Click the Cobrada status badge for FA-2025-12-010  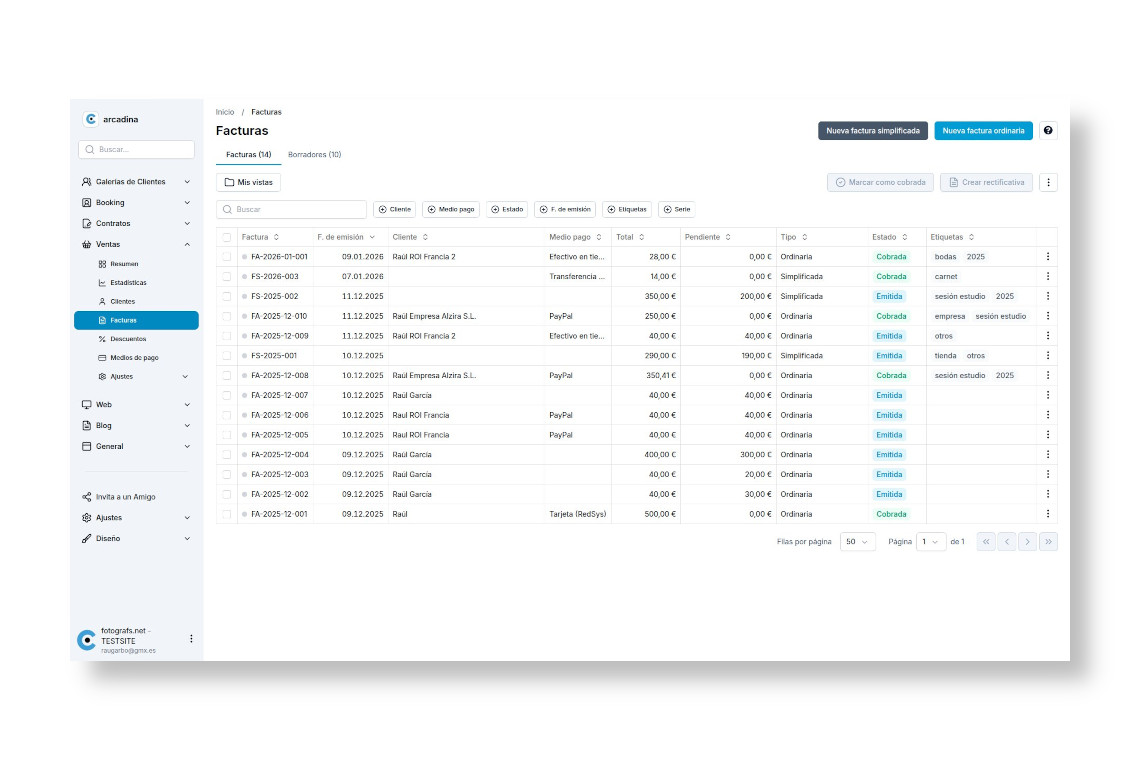pos(889,316)
